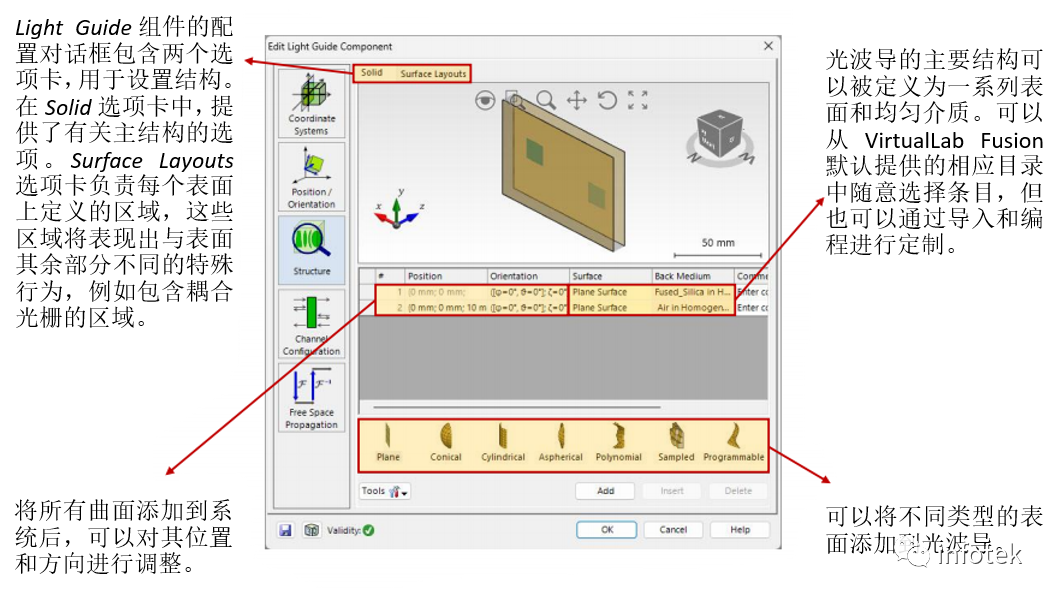Toggle the eye view direction control
Image resolution: width=1056 pixels, height=598 pixels.
(485, 99)
